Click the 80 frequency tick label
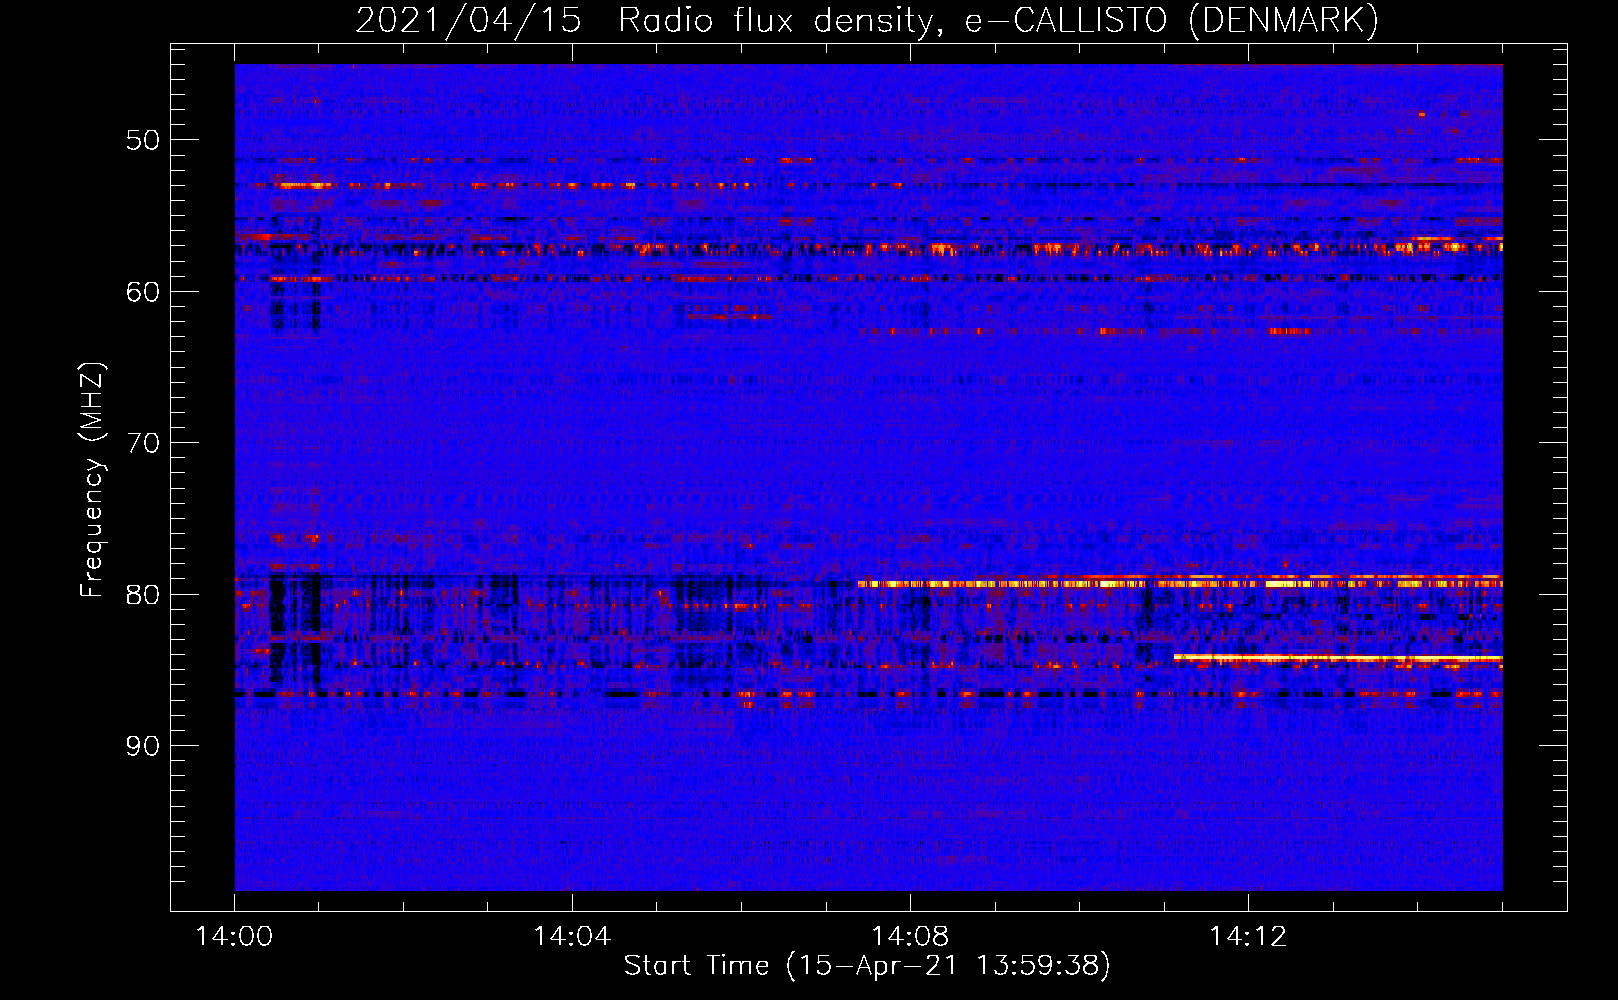This screenshot has height=1000, width=1618. [143, 594]
